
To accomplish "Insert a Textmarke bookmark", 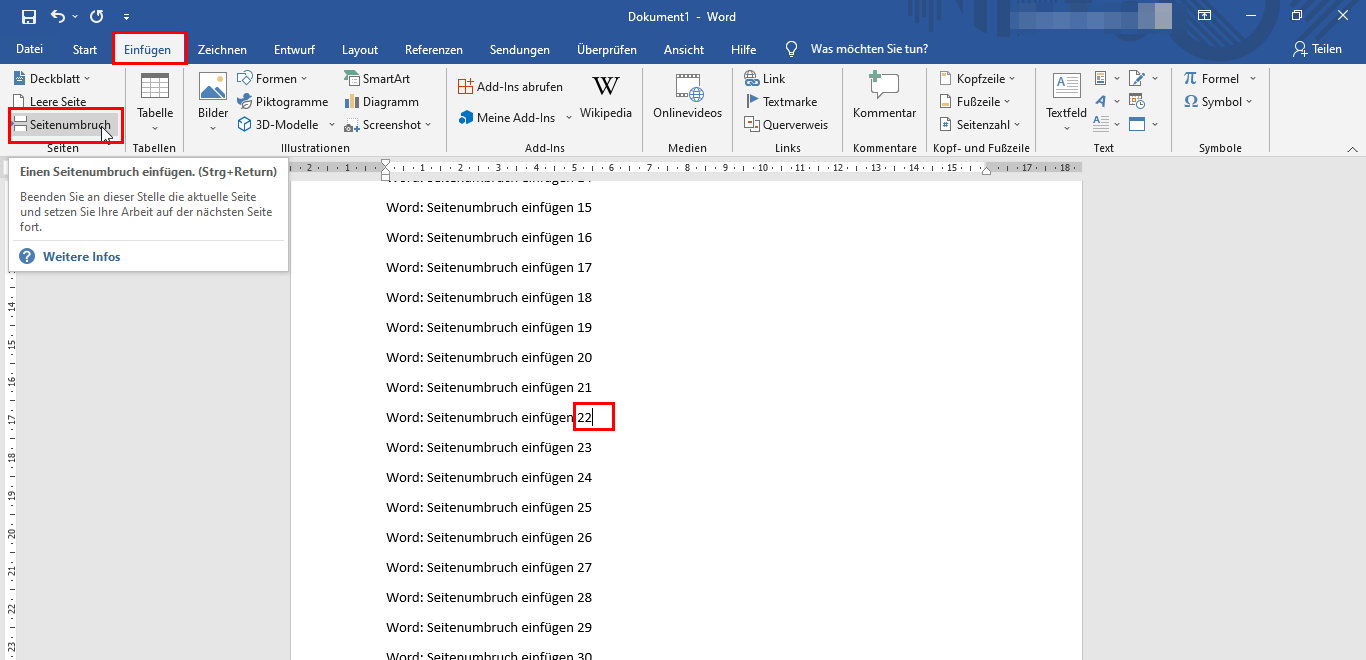I will point(781,101).
